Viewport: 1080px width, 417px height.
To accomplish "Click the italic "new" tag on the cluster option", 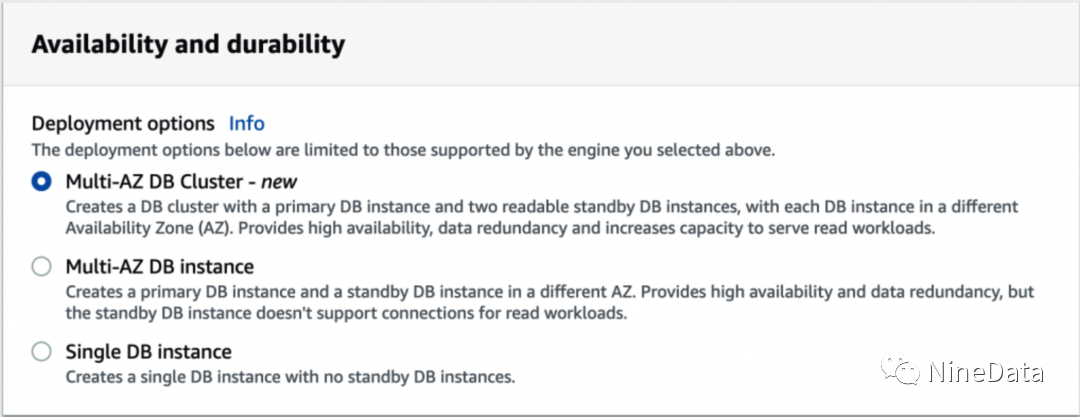I will (280, 182).
